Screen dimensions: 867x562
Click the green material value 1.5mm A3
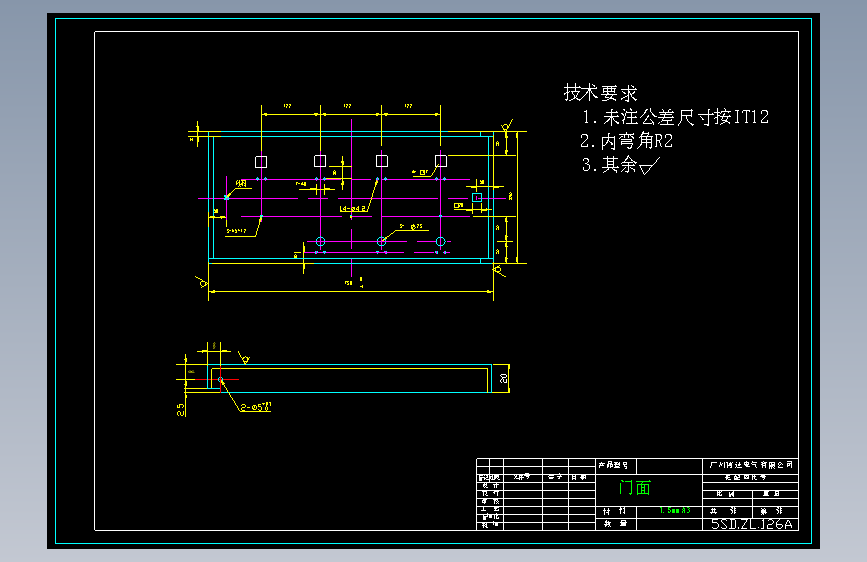[675, 511]
